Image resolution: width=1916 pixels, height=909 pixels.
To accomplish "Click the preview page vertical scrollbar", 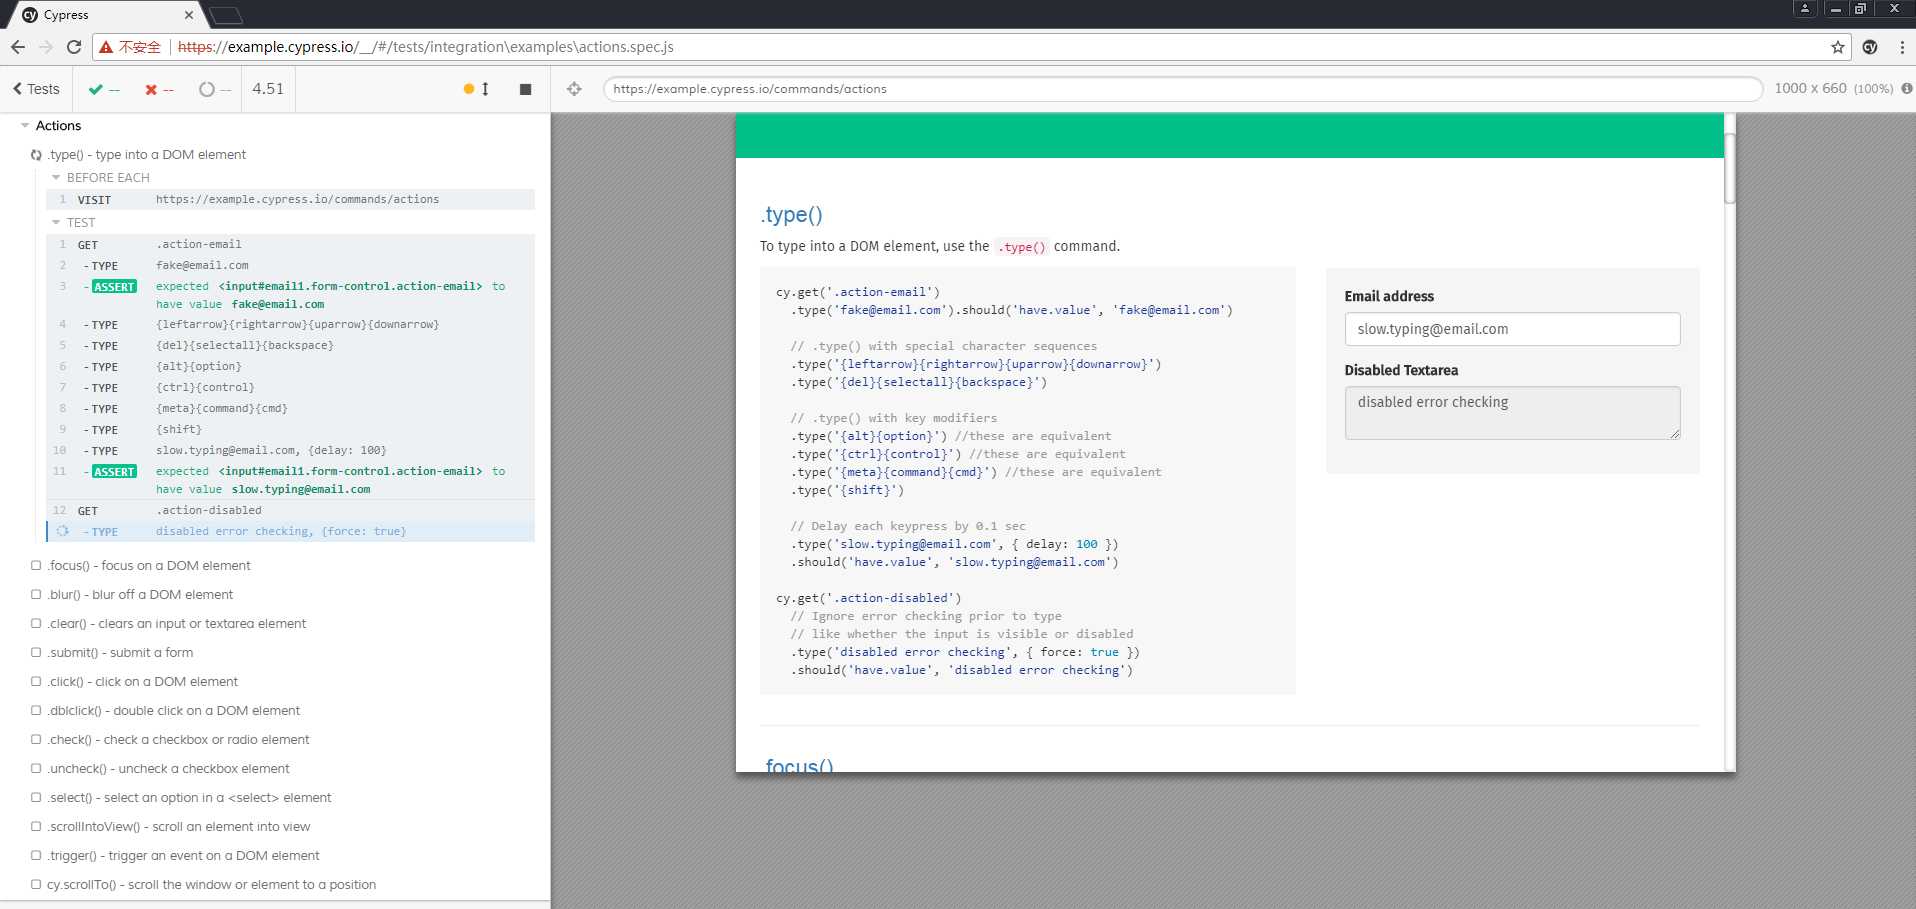I will pos(1729,168).
